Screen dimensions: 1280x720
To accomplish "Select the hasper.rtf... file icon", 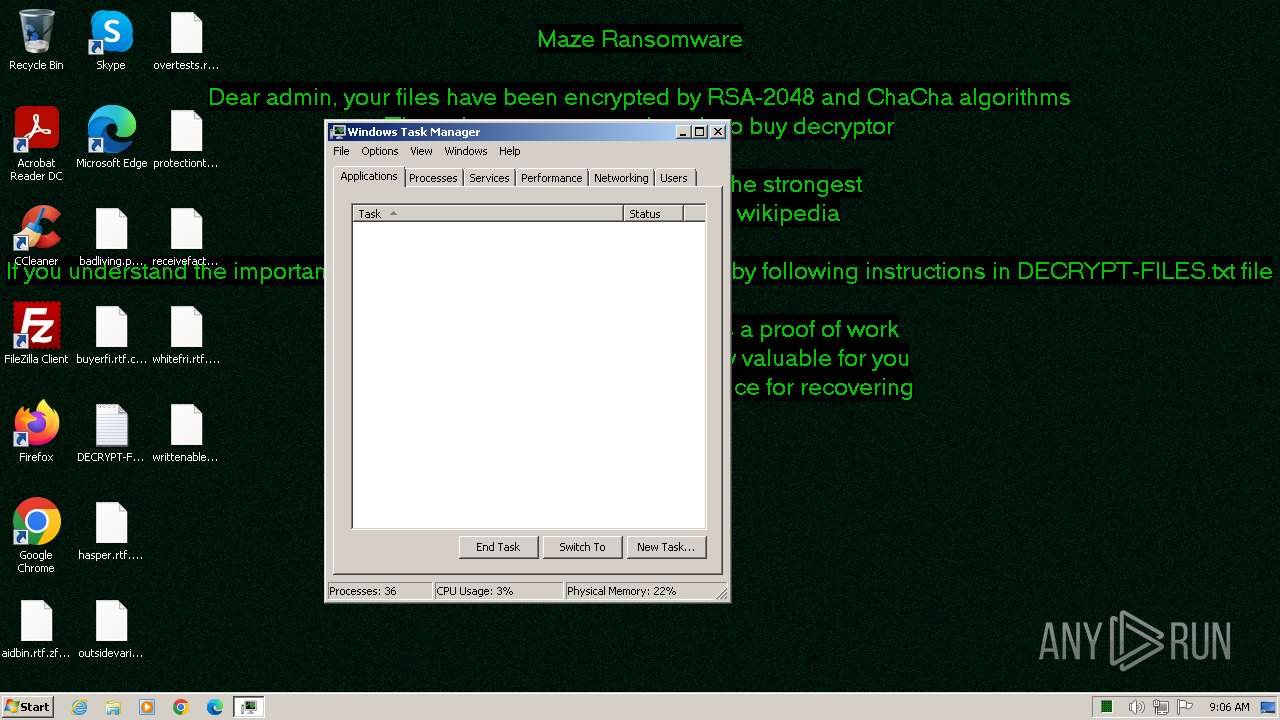I will pyautogui.click(x=111, y=531).
